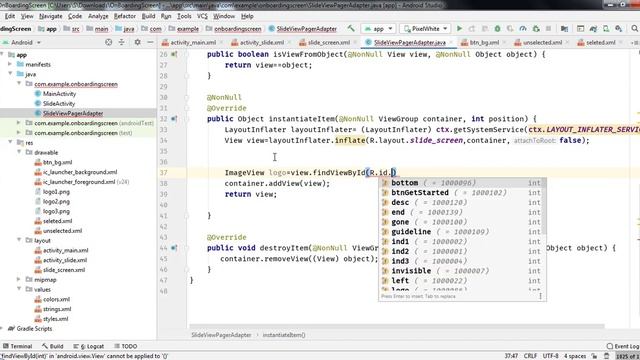This screenshot has width=640, height=360.
Task: Open the Refactor menu
Action: point(124,16)
